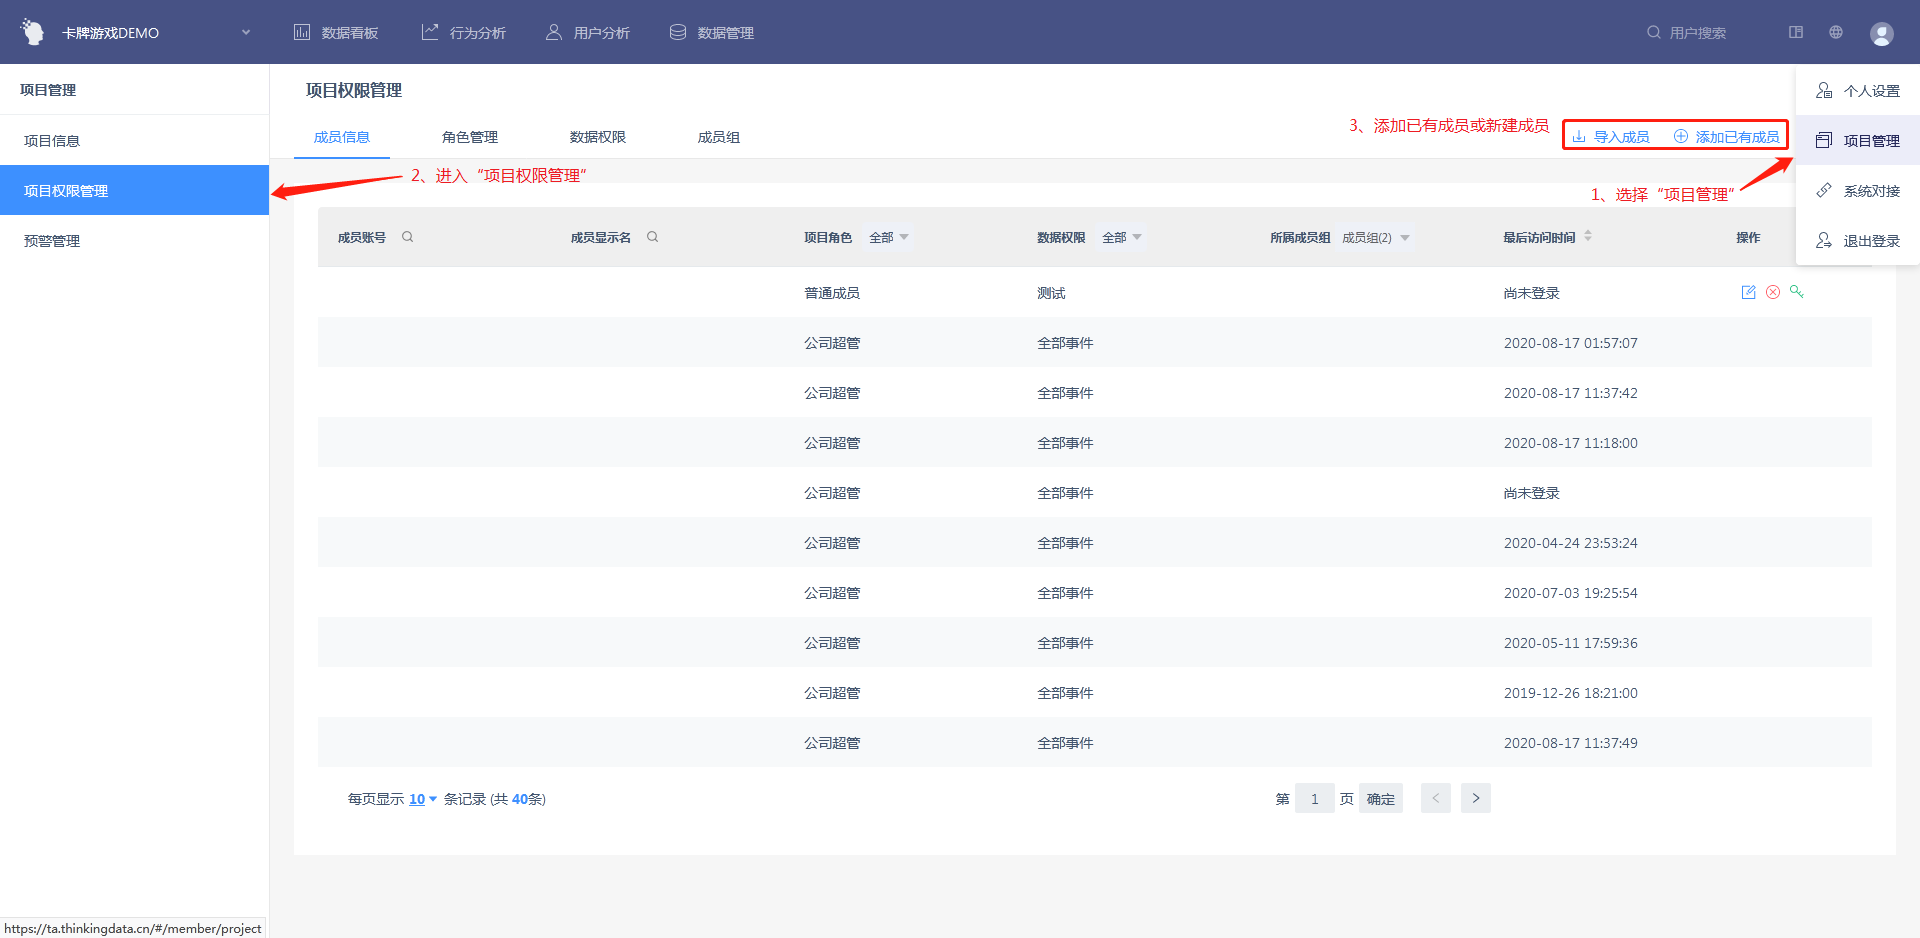The image size is (1920, 938).
Task: Expand the 数据权限 全部 filter dropdown
Action: [1122, 237]
